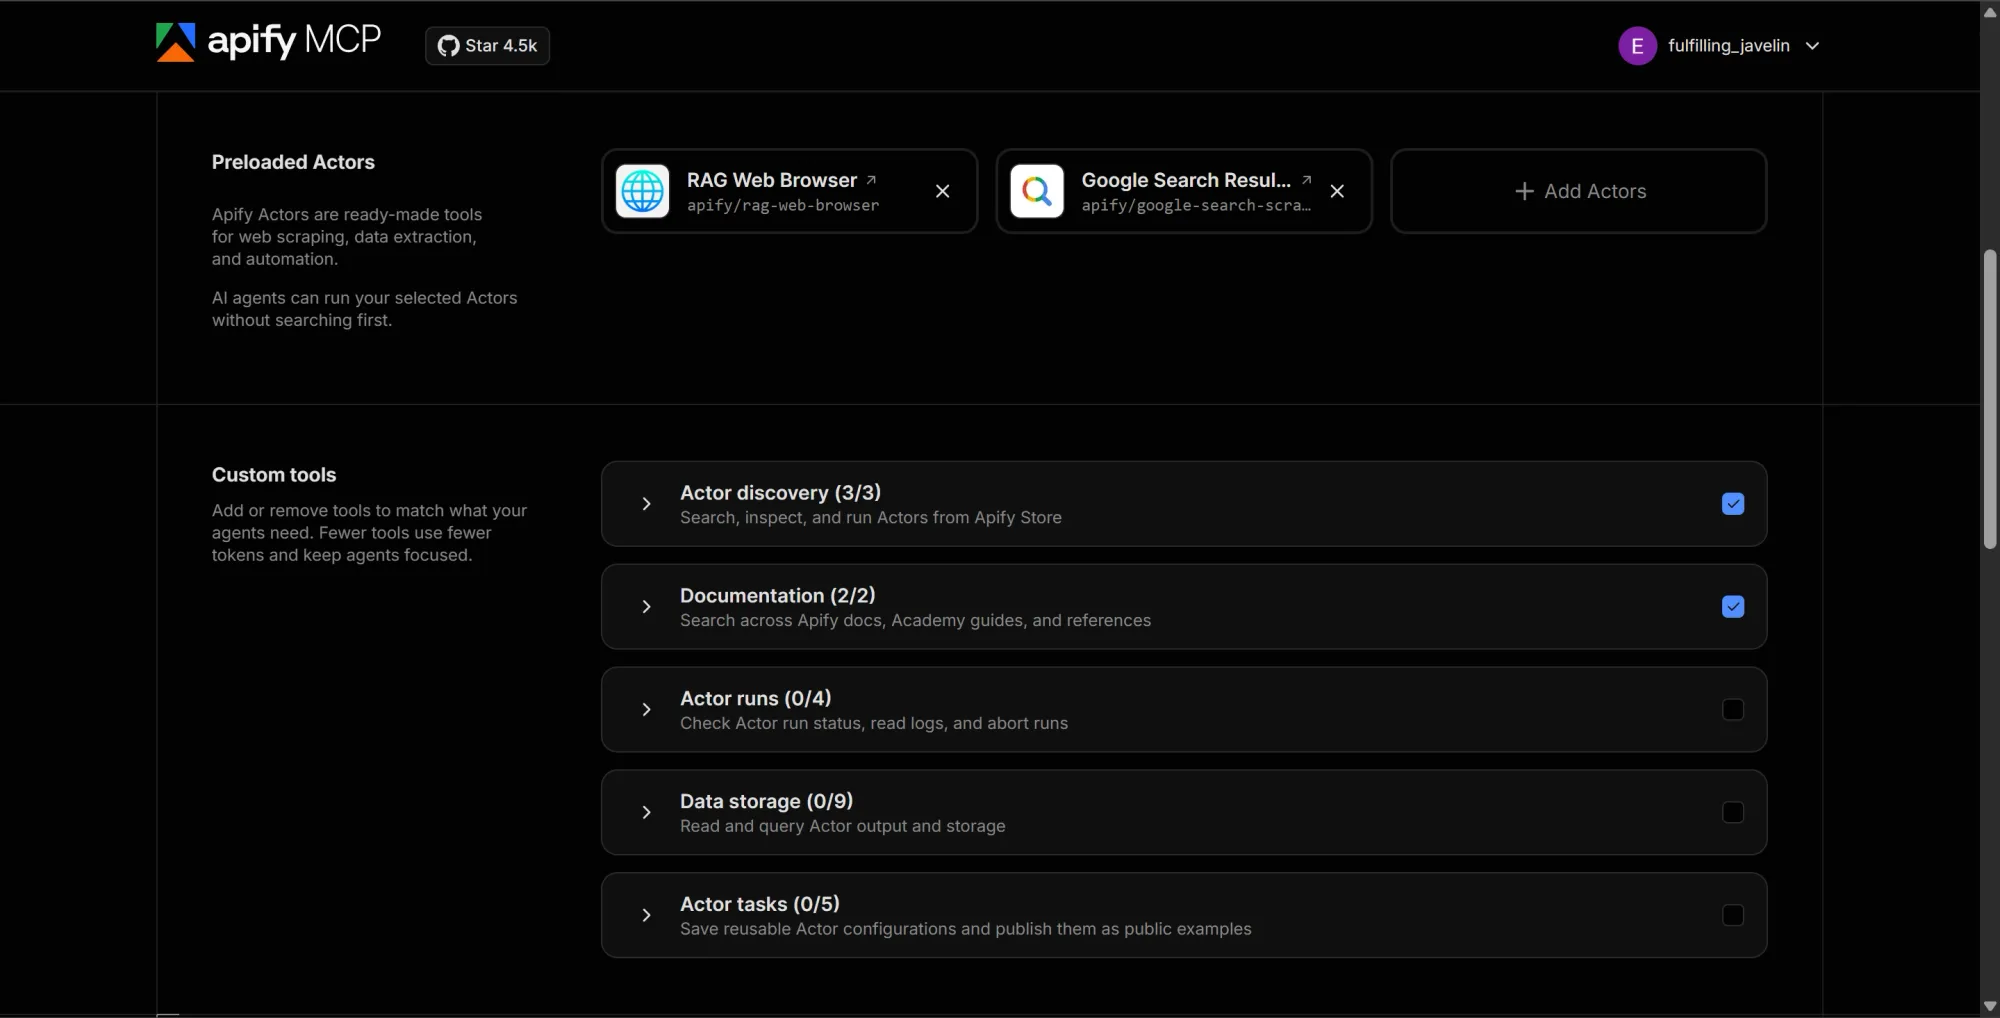The height and width of the screenshot is (1018, 2000).
Task: Expand the Data storage group
Action: [x=646, y=813]
